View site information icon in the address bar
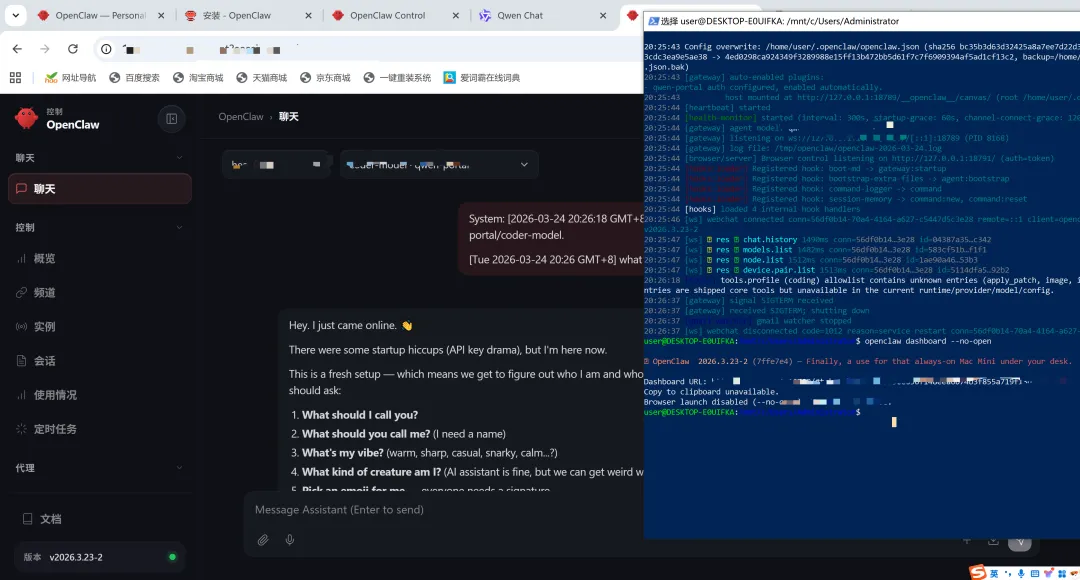 (106, 49)
